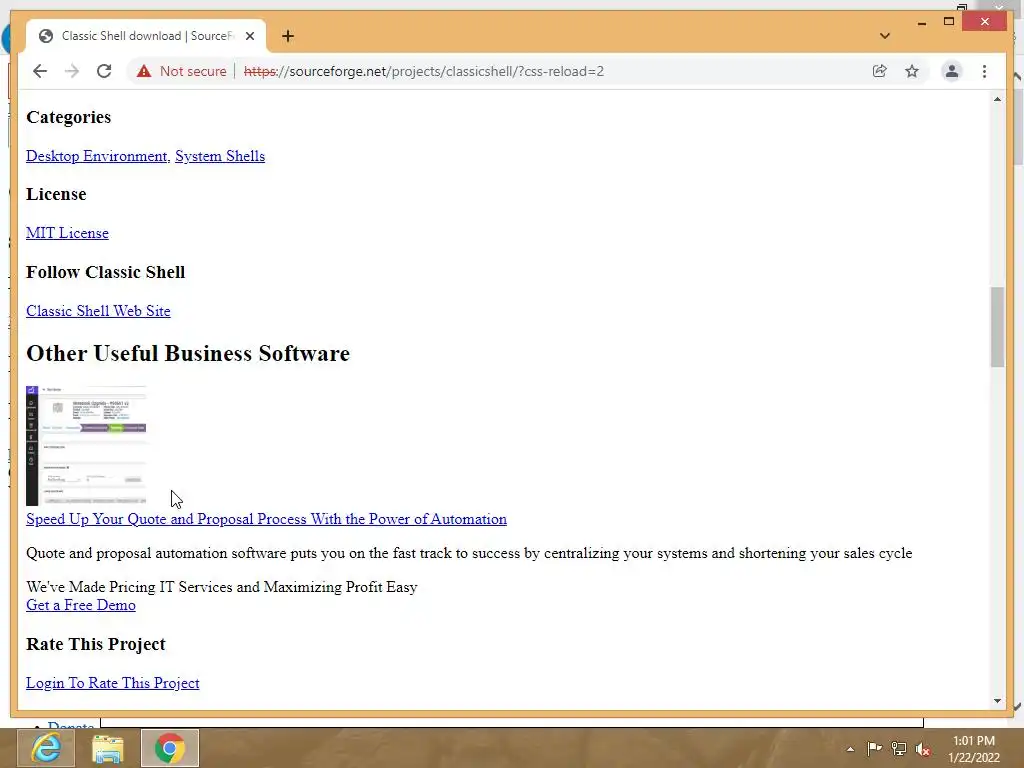The width and height of the screenshot is (1024, 768).
Task: Click the License heading
Action: pos(56,195)
